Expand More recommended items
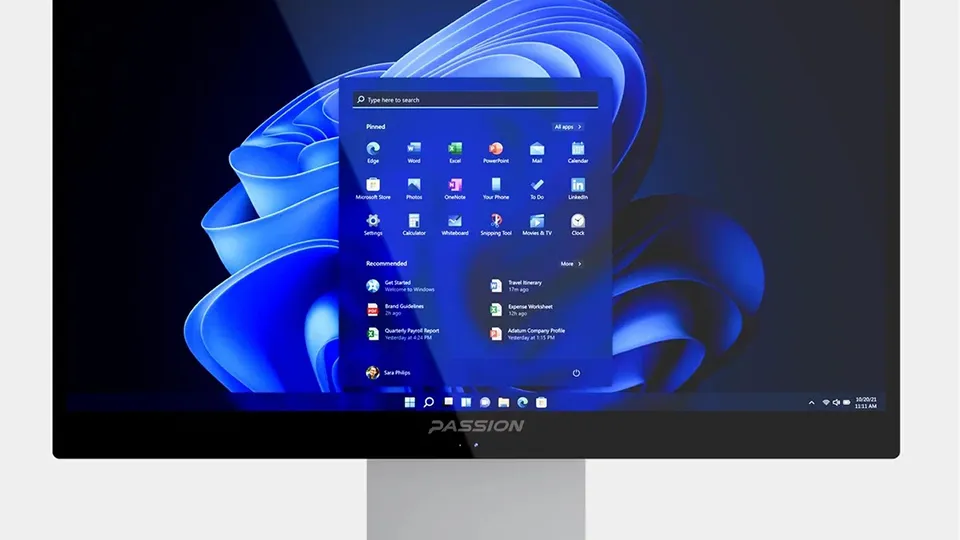 [x=571, y=264]
